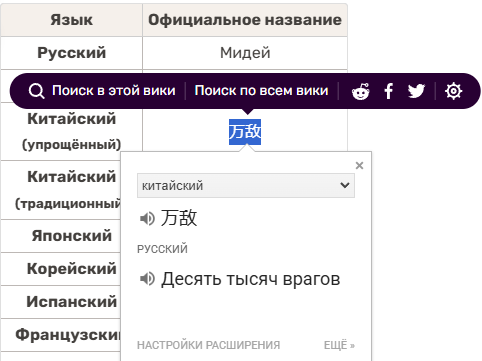Share selection on Reddit
Screen dimensions: 482x361
pos(361,91)
